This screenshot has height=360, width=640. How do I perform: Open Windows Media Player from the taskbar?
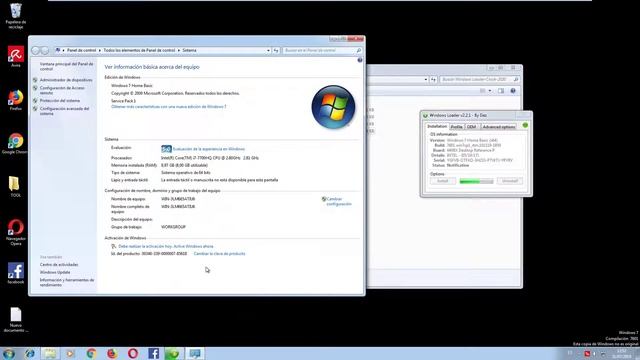tap(71, 353)
